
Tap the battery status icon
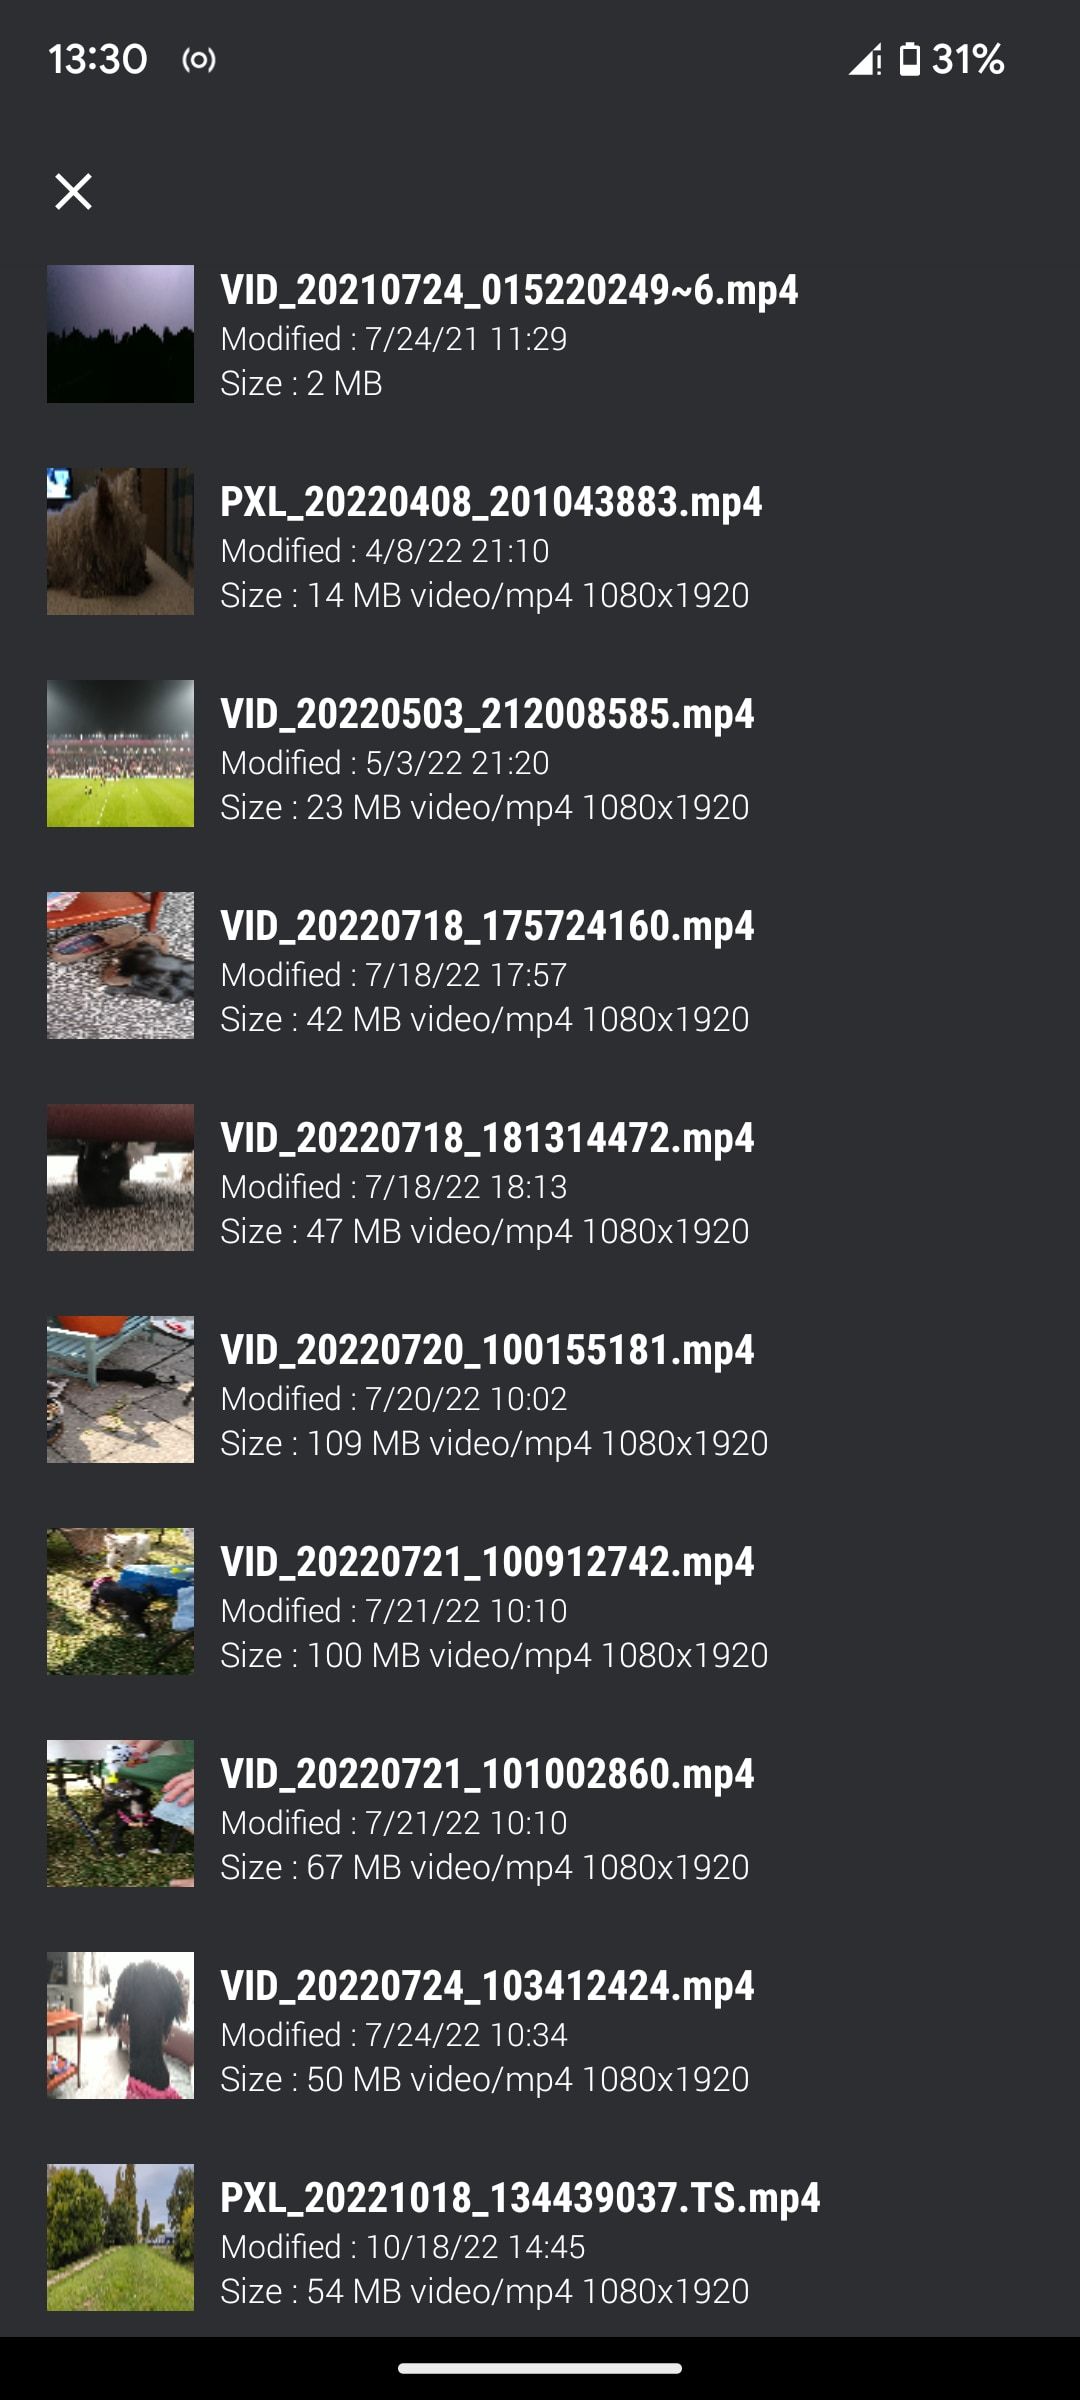pos(909,59)
